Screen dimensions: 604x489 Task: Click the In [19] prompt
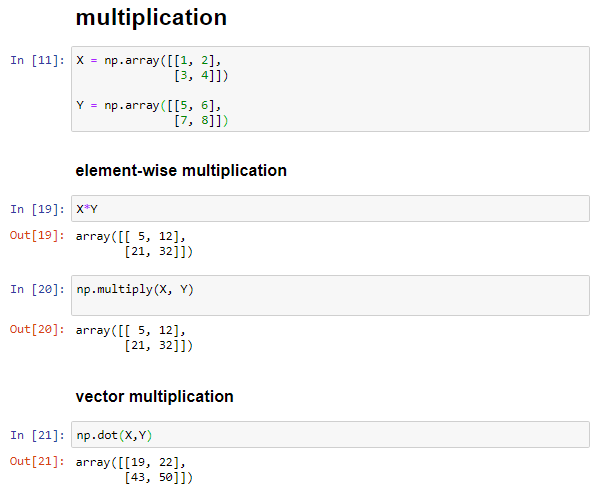pos(38,209)
